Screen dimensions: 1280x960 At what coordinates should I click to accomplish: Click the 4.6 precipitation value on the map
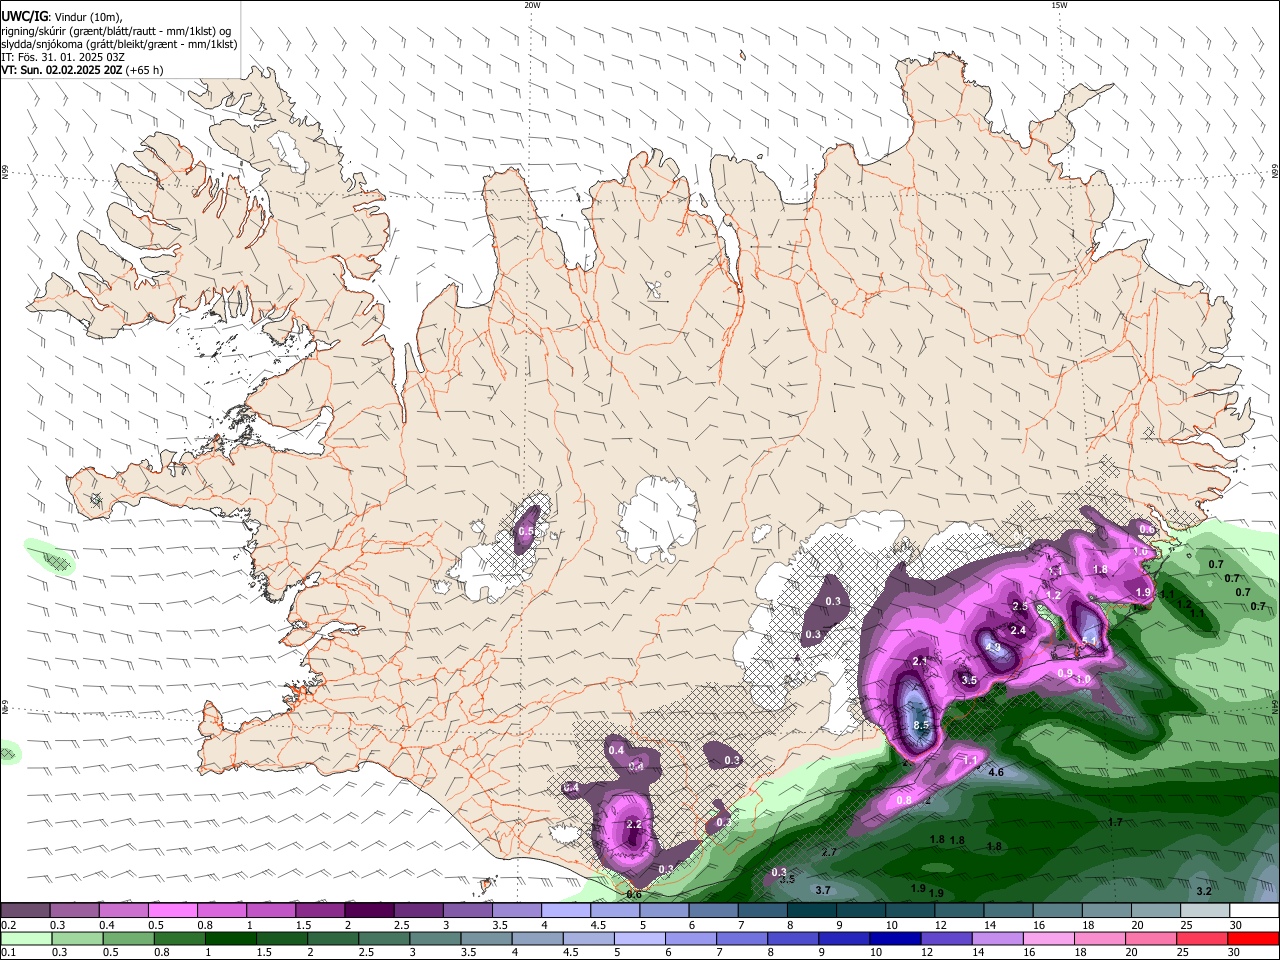[996, 772]
